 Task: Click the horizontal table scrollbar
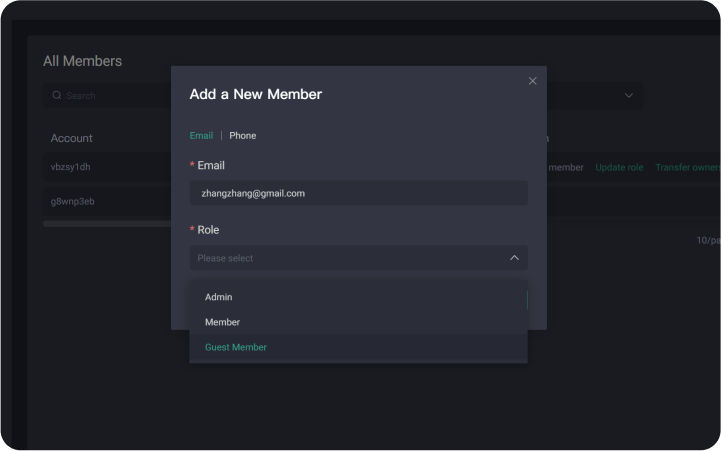click(x=106, y=224)
